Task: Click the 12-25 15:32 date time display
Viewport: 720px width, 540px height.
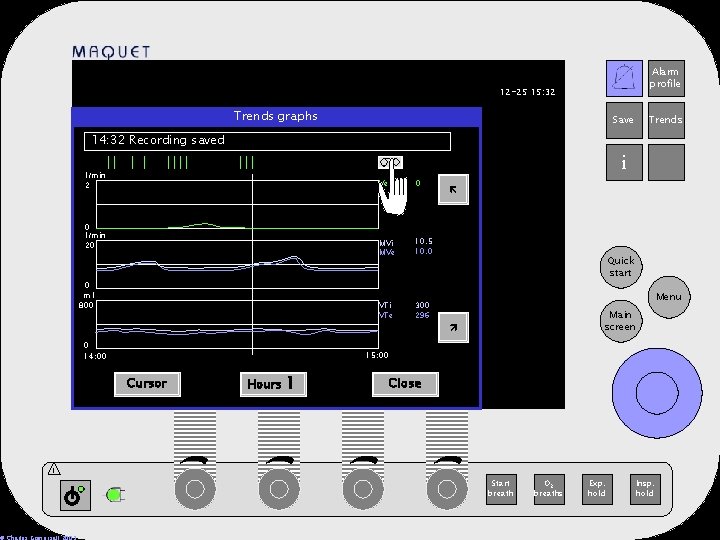Action: point(528,92)
